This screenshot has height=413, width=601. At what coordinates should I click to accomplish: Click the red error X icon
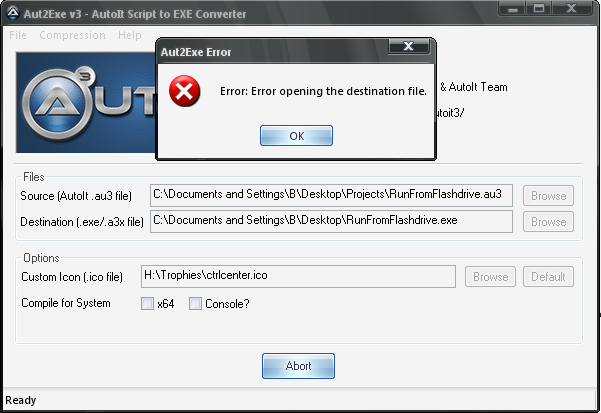tap(184, 91)
